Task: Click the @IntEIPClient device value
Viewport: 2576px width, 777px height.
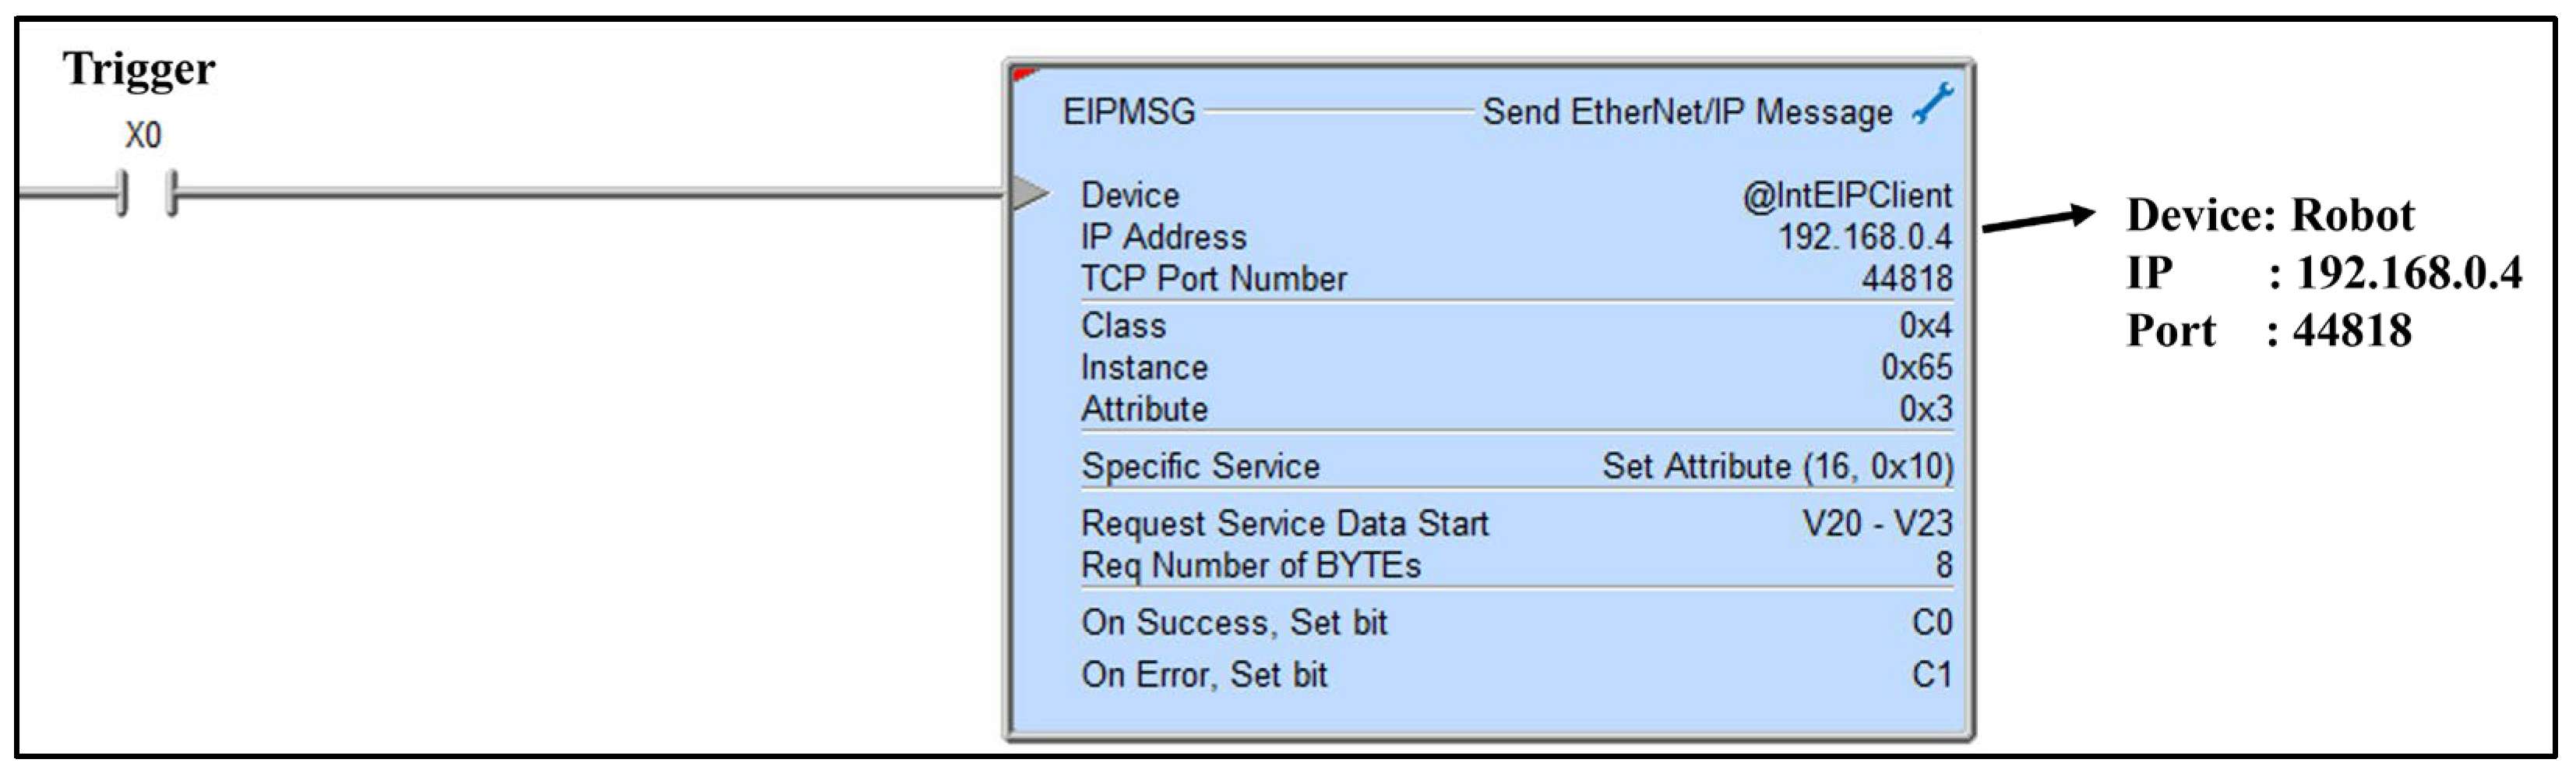Action: [x=1846, y=196]
